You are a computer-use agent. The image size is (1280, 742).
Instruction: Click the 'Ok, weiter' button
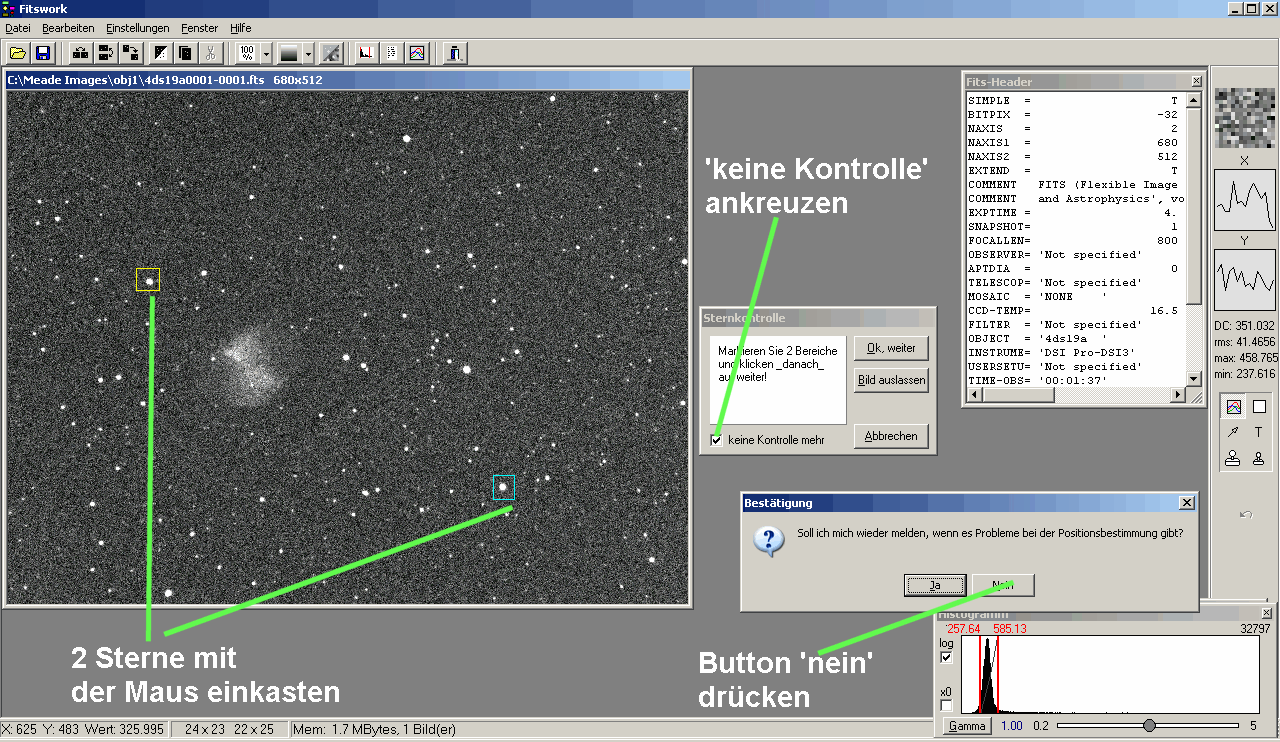pyautogui.click(x=890, y=348)
